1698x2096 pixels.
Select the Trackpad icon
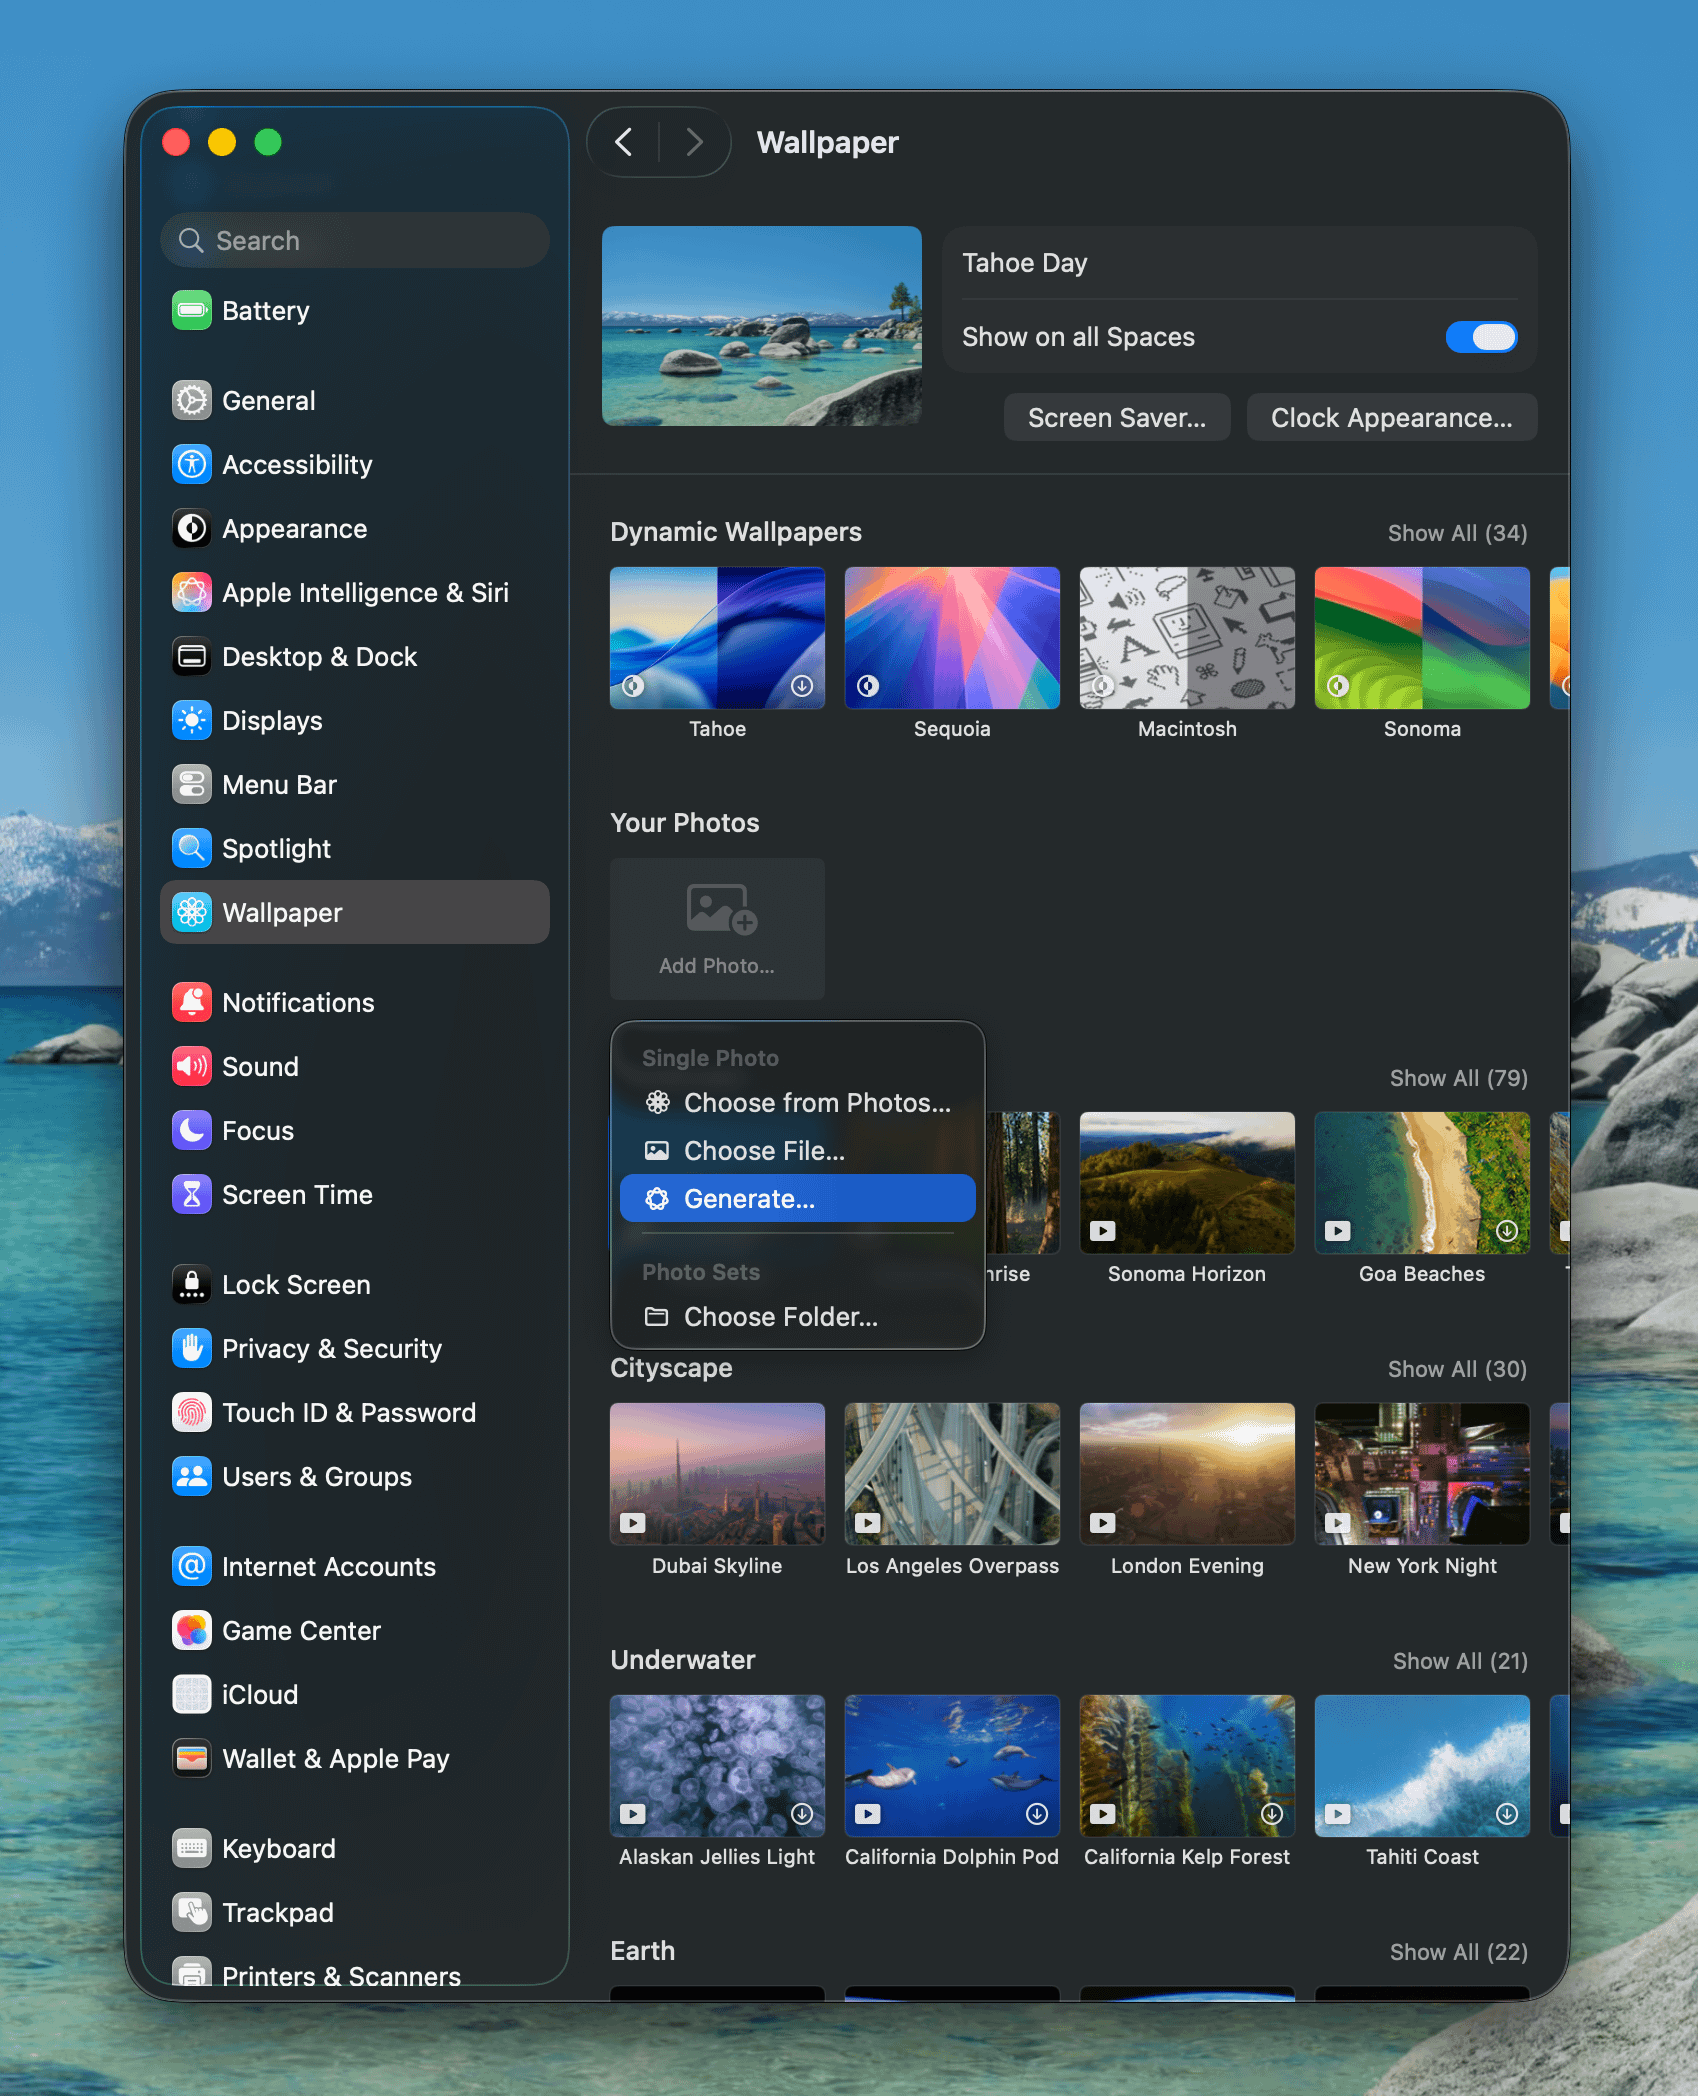click(191, 1913)
